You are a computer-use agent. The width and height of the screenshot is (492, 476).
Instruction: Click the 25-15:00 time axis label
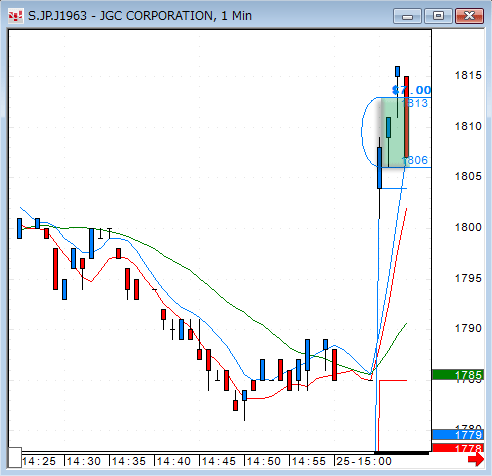tap(364, 461)
